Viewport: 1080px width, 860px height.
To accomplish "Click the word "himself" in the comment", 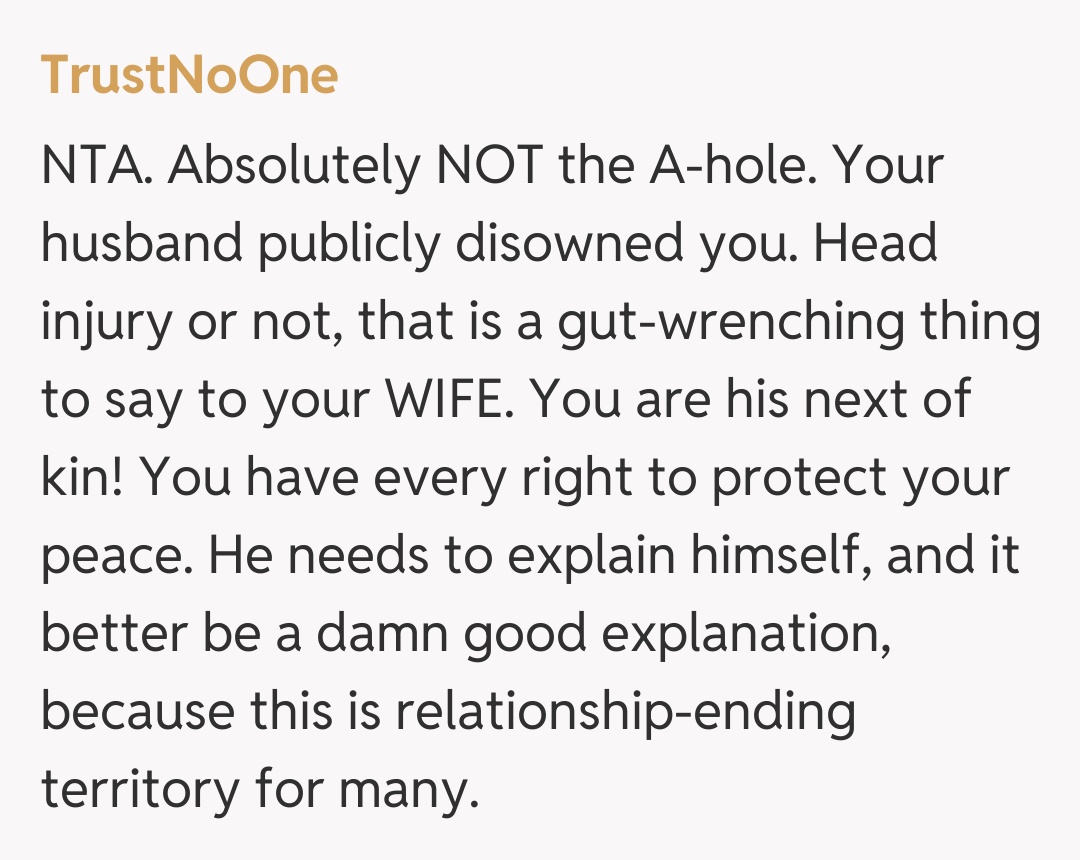I will pyautogui.click(x=765, y=557).
